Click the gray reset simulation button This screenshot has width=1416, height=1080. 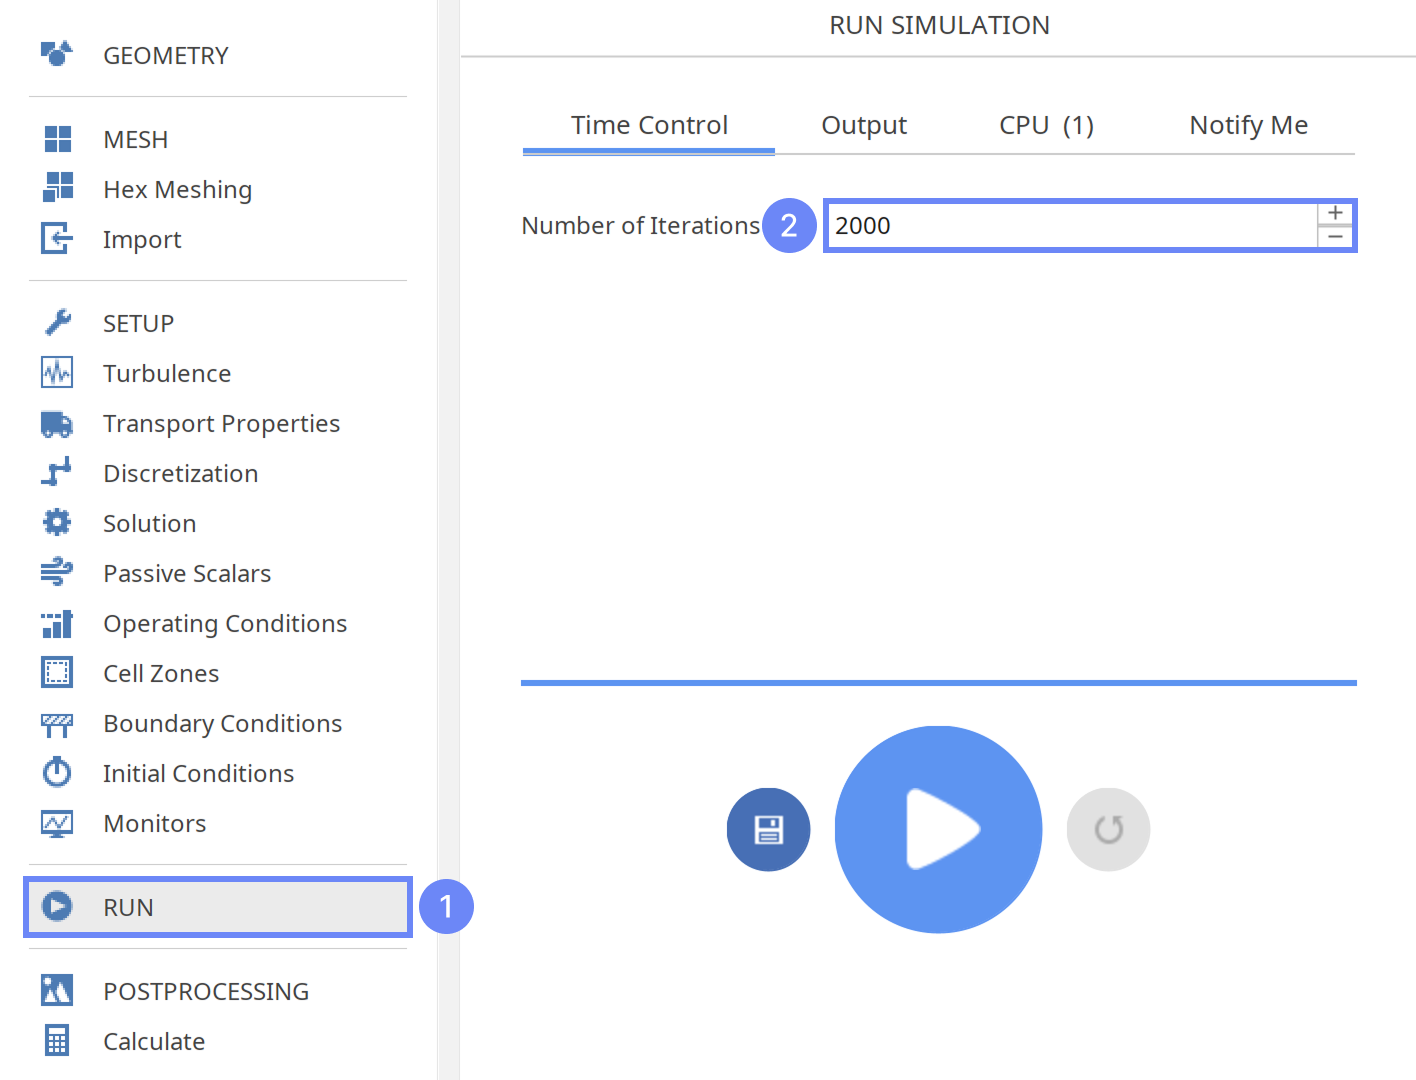click(1108, 830)
